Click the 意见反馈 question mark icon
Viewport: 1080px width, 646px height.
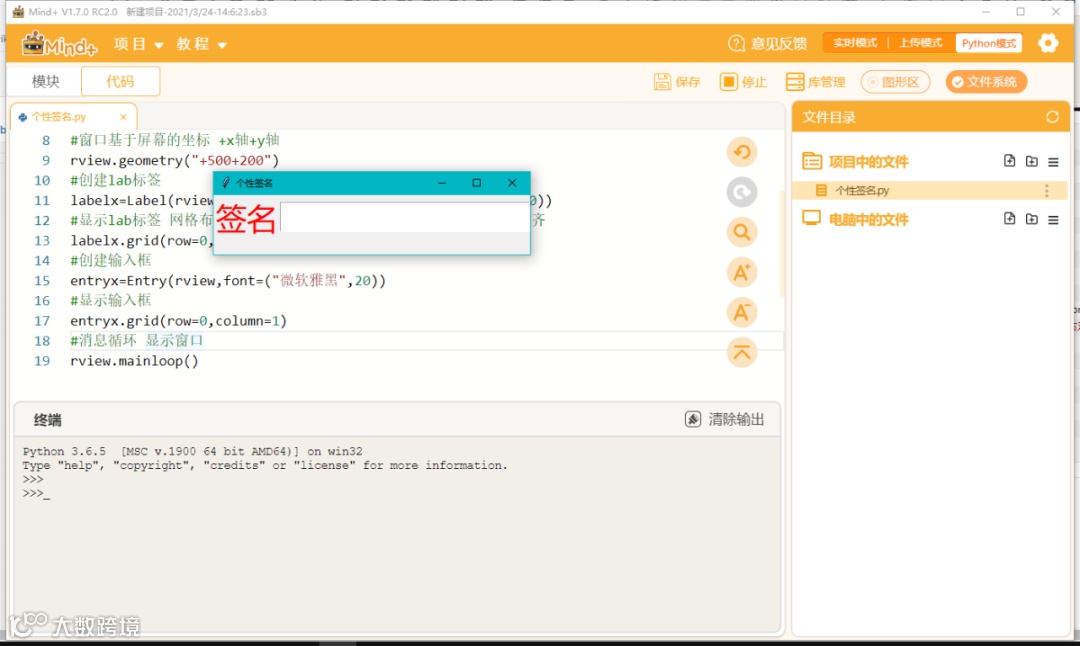pyautogui.click(x=736, y=43)
